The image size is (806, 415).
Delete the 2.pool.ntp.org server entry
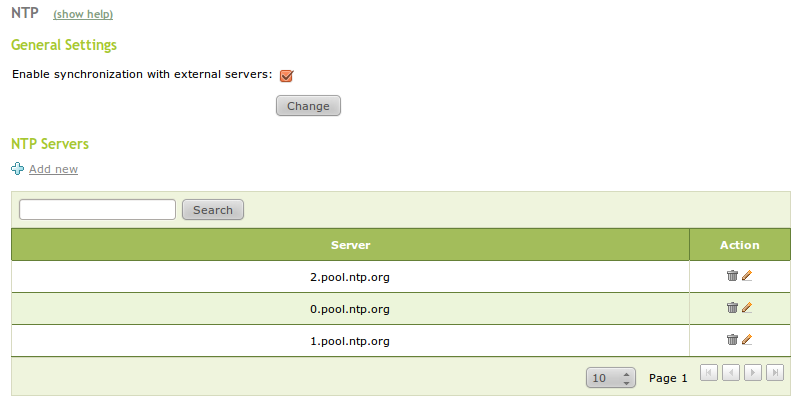point(732,276)
